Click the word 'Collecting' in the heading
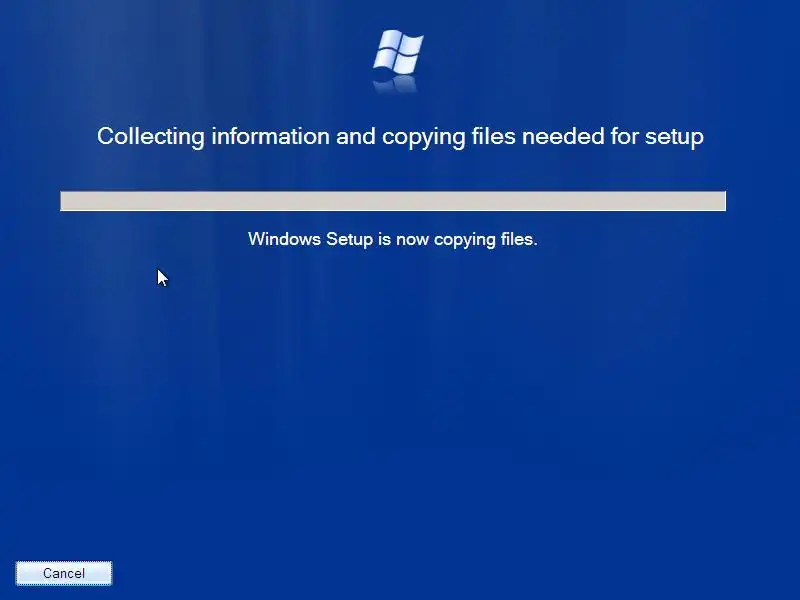The image size is (800, 600). pos(151,137)
